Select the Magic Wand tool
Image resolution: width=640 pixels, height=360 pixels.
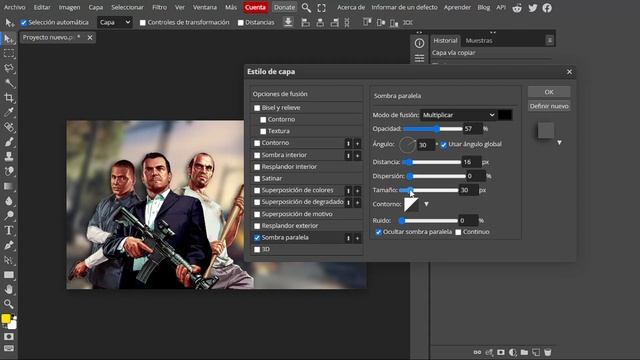pyautogui.click(x=9, y=83)
